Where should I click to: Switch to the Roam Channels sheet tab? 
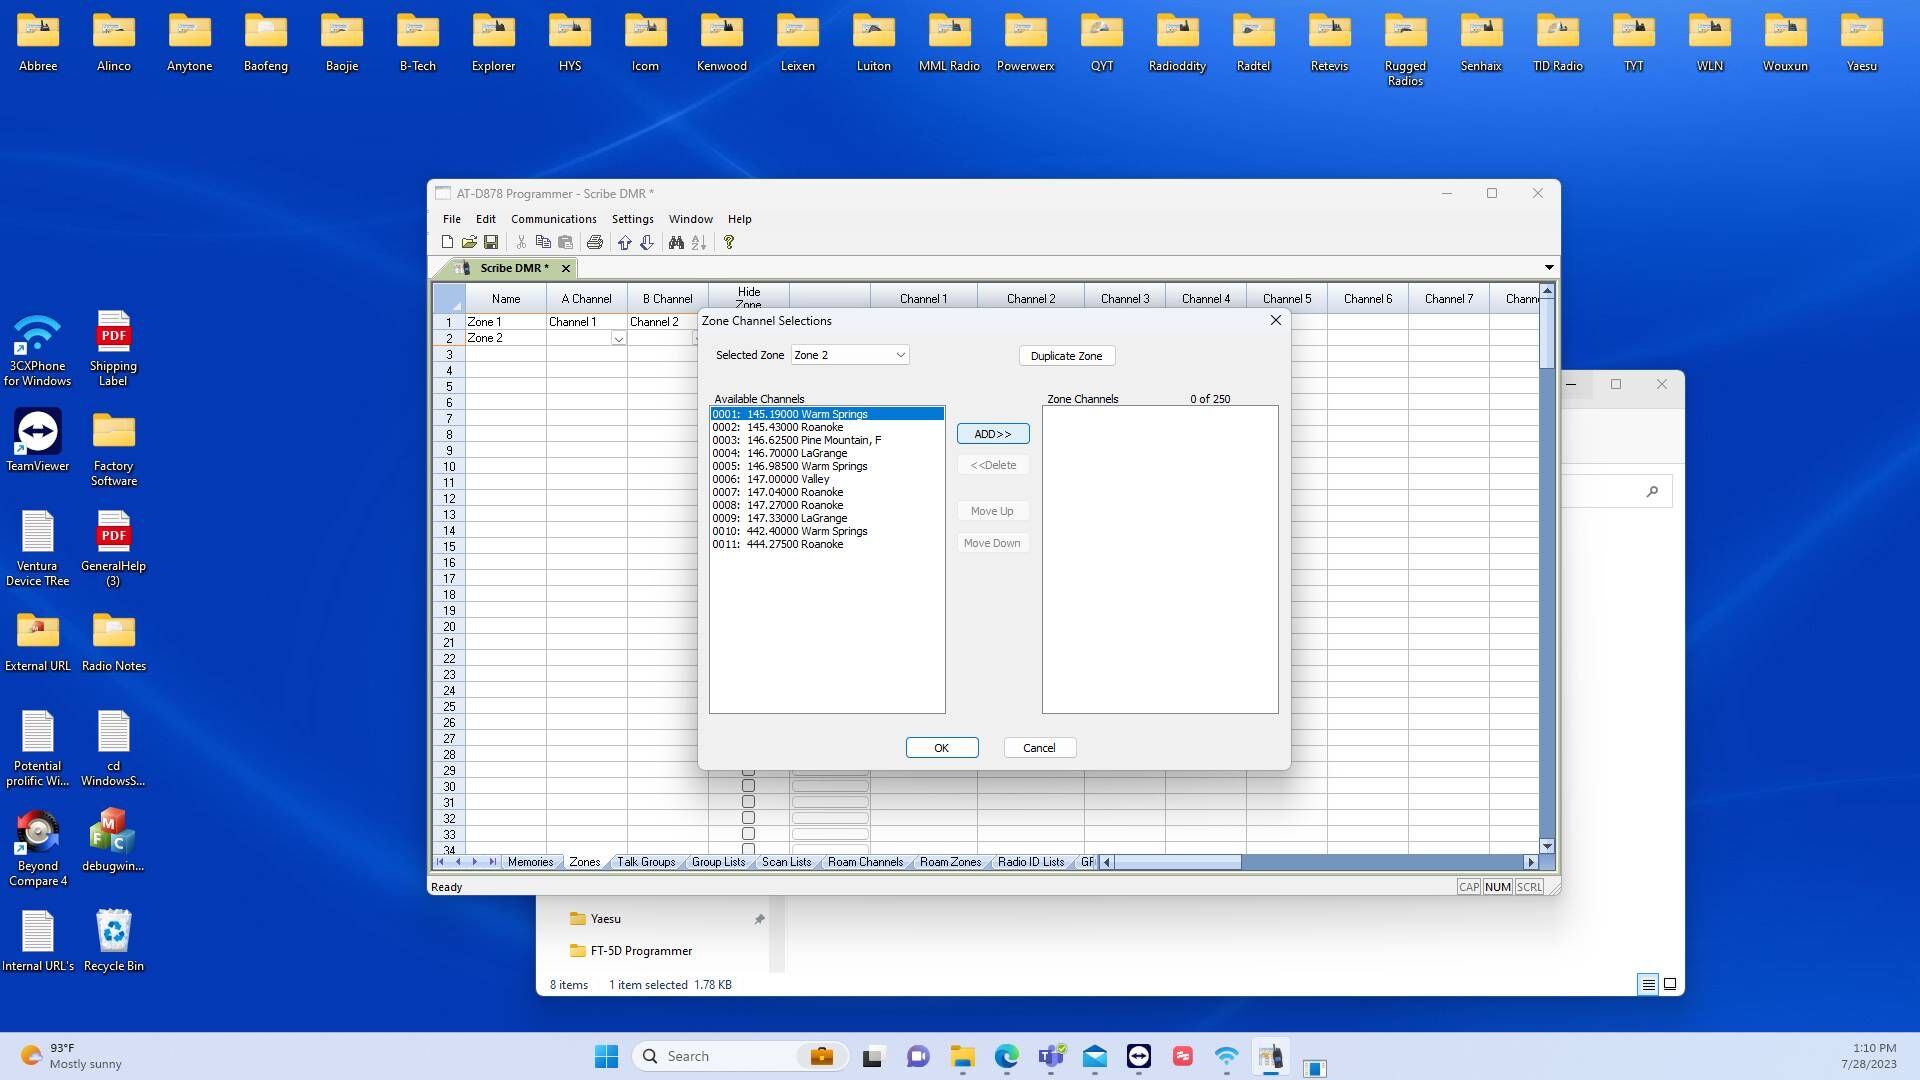click(x=866, y=862)
